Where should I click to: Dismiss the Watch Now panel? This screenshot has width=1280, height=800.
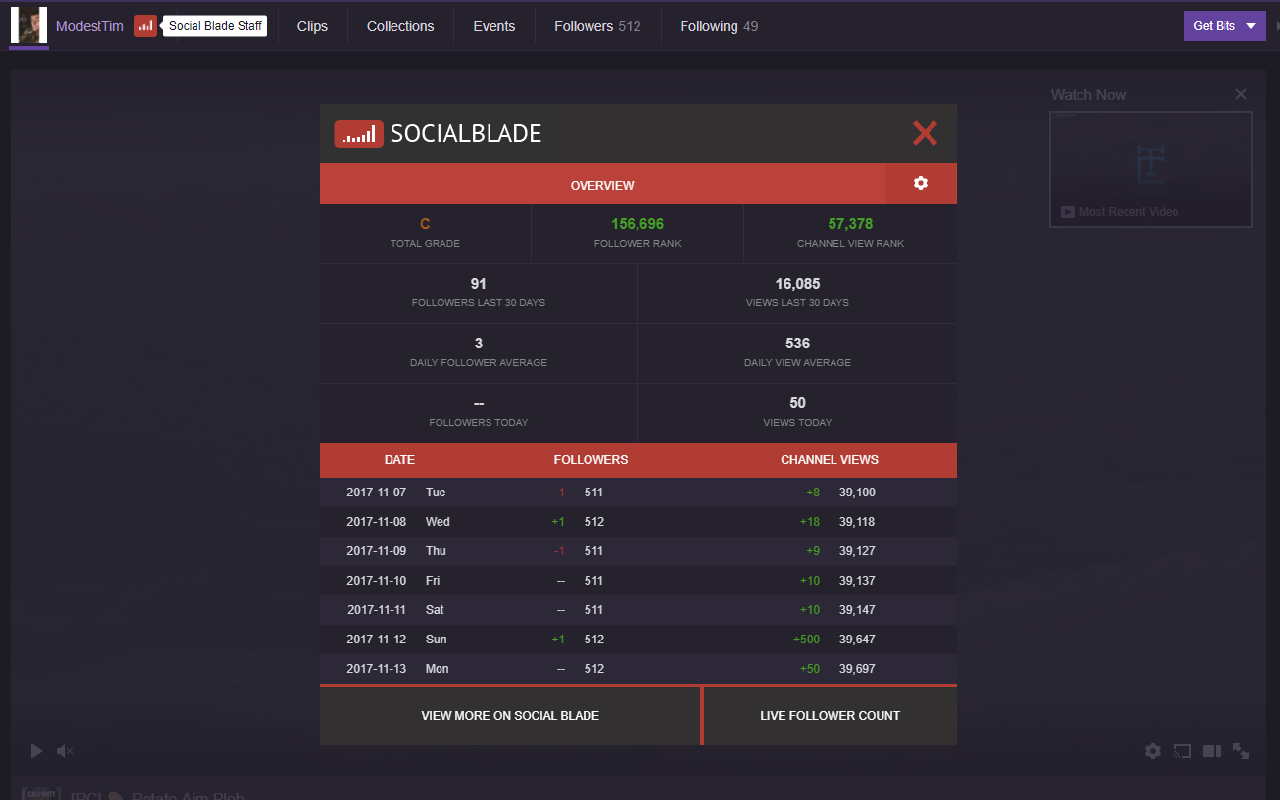click(1241, 94)
